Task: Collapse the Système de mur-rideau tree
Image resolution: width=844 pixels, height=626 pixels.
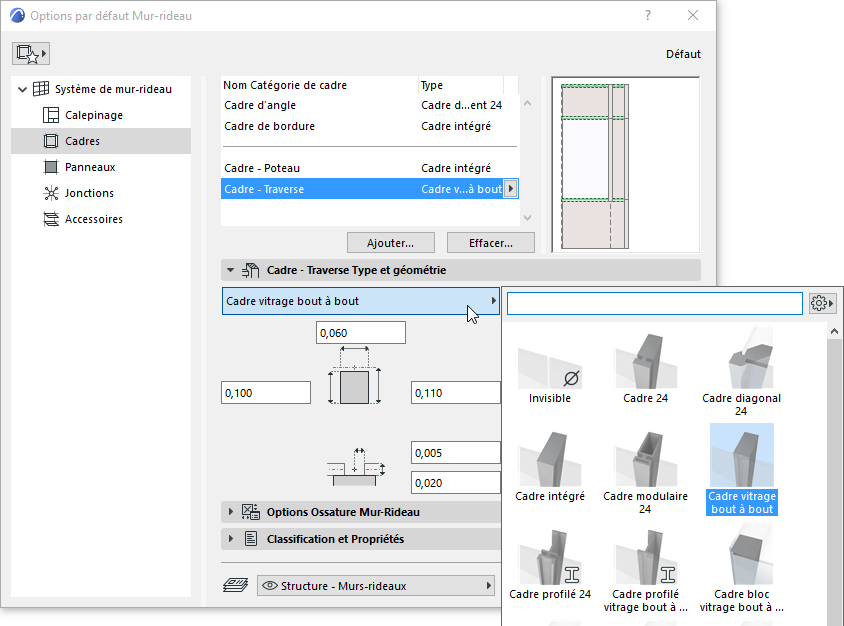Action: pyautogui.click(x=23, y=89)
